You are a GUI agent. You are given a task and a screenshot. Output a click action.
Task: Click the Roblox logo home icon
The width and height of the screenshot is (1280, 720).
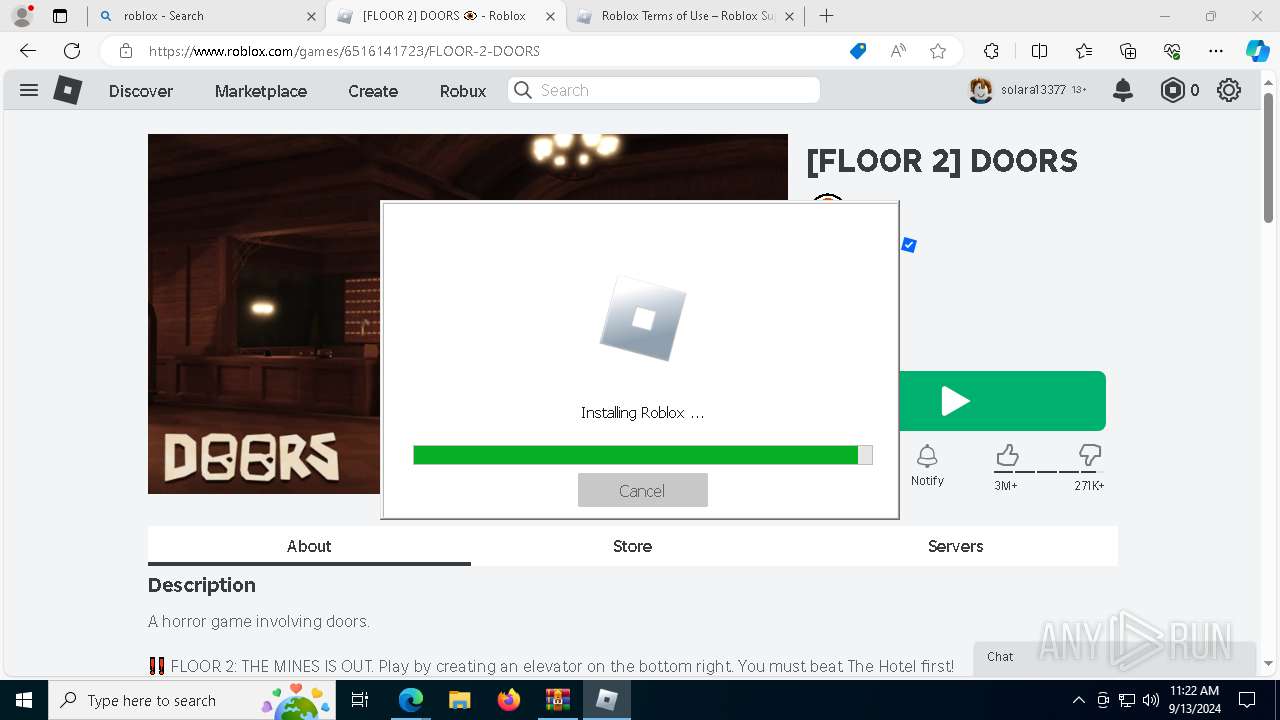(68, 90)
